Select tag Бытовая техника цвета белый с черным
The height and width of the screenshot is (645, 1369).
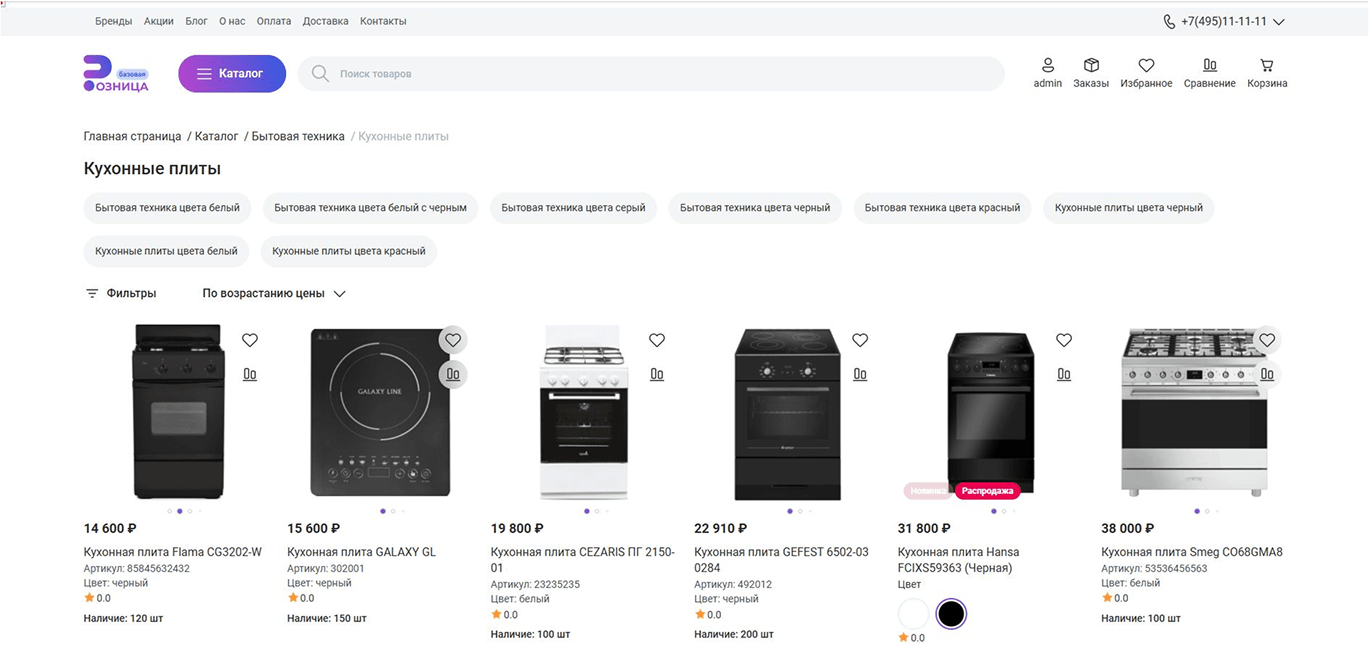370,208
